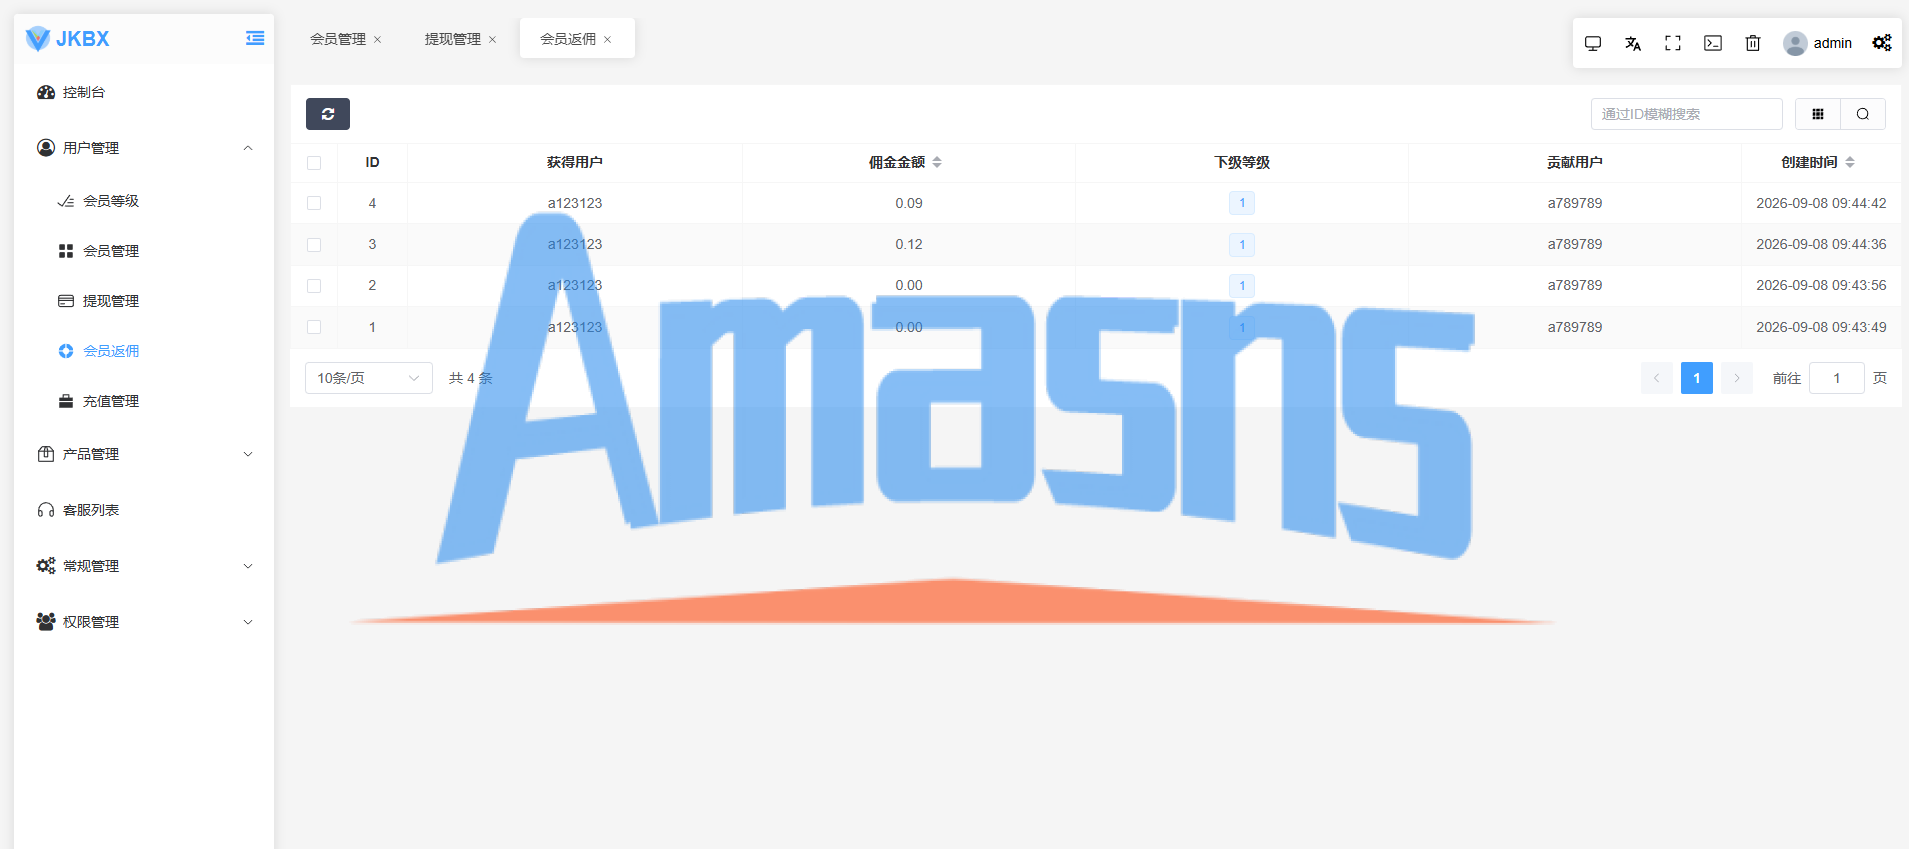Click the 前往 page number input
The image size is (1909, 849).
tap(1837, 378)
